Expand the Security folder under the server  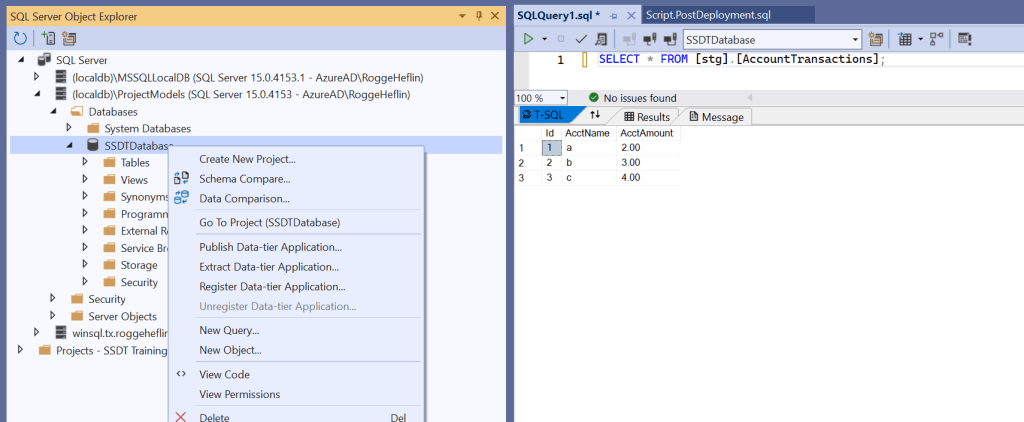point(53,299)
